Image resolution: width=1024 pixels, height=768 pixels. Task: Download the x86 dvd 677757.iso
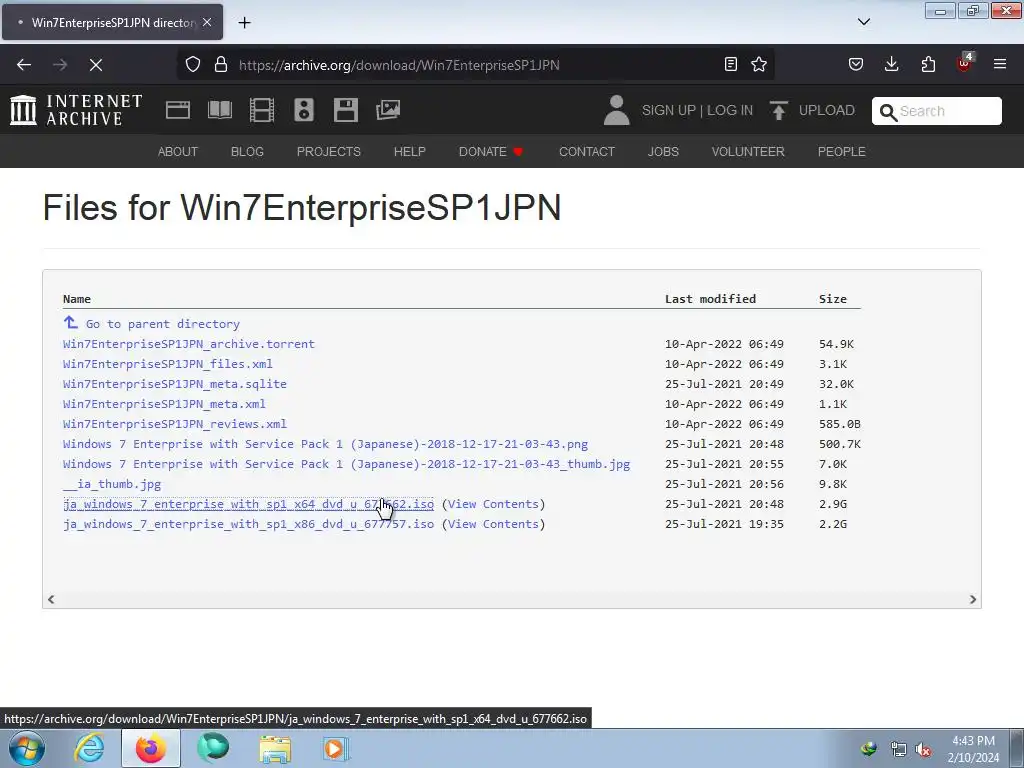(248, 524)
